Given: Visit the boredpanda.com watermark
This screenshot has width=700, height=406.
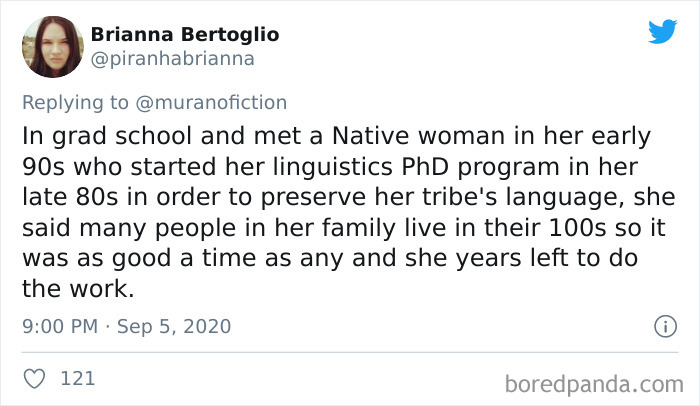Looking at the screenshot, I should point(594,385).
